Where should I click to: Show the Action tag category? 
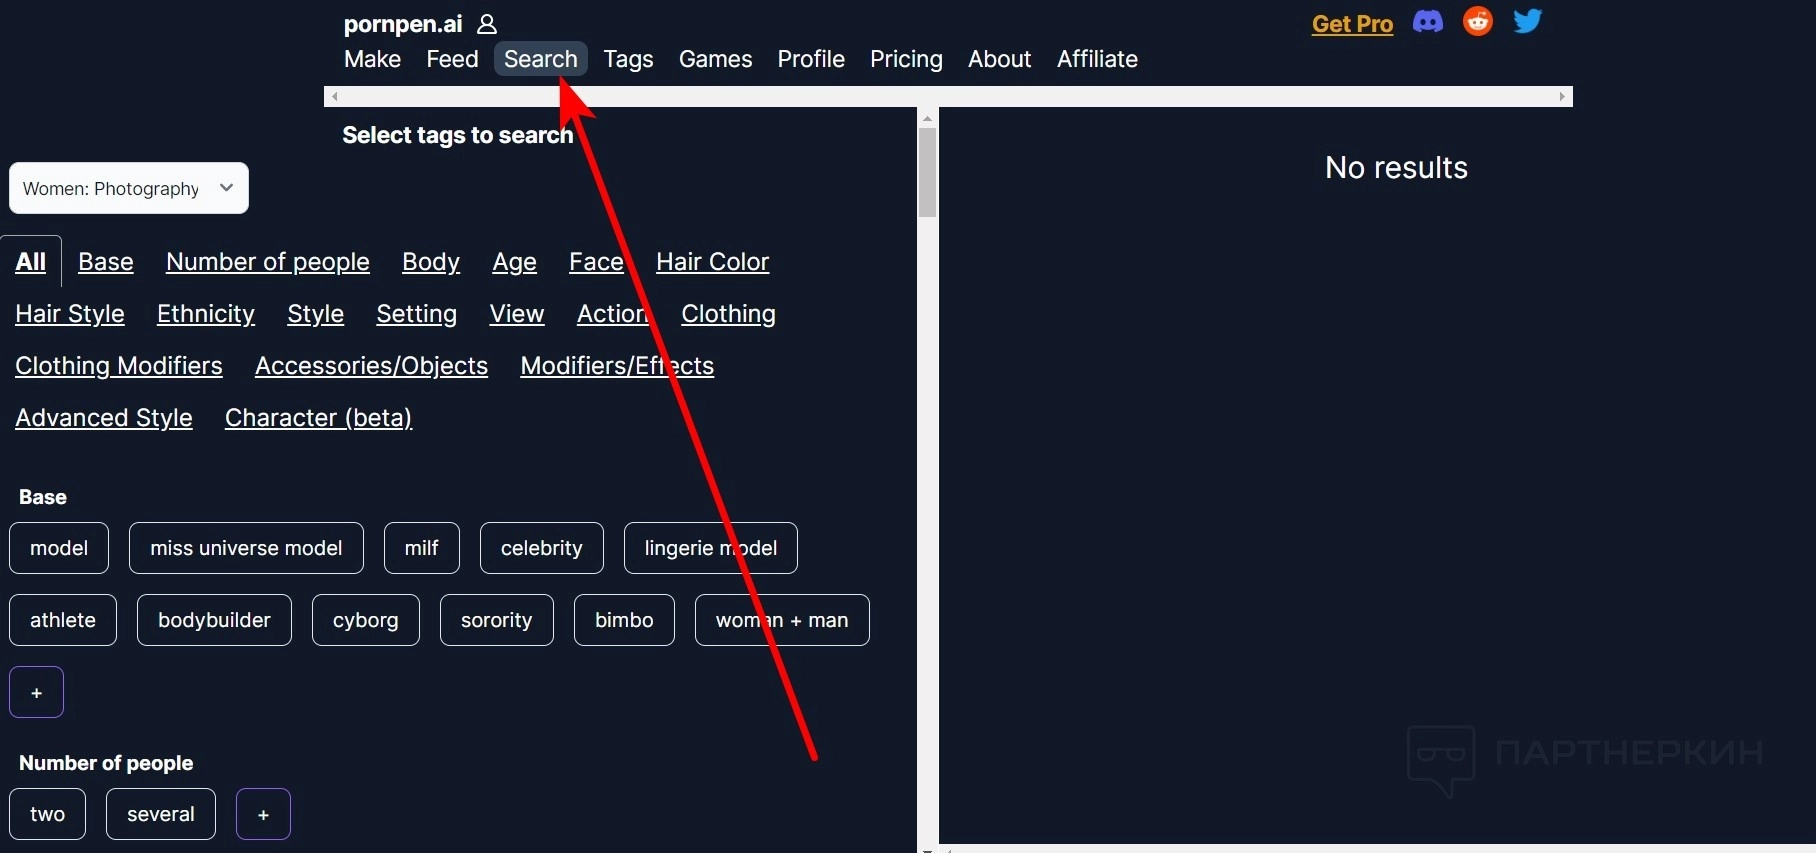click(613, 314)
